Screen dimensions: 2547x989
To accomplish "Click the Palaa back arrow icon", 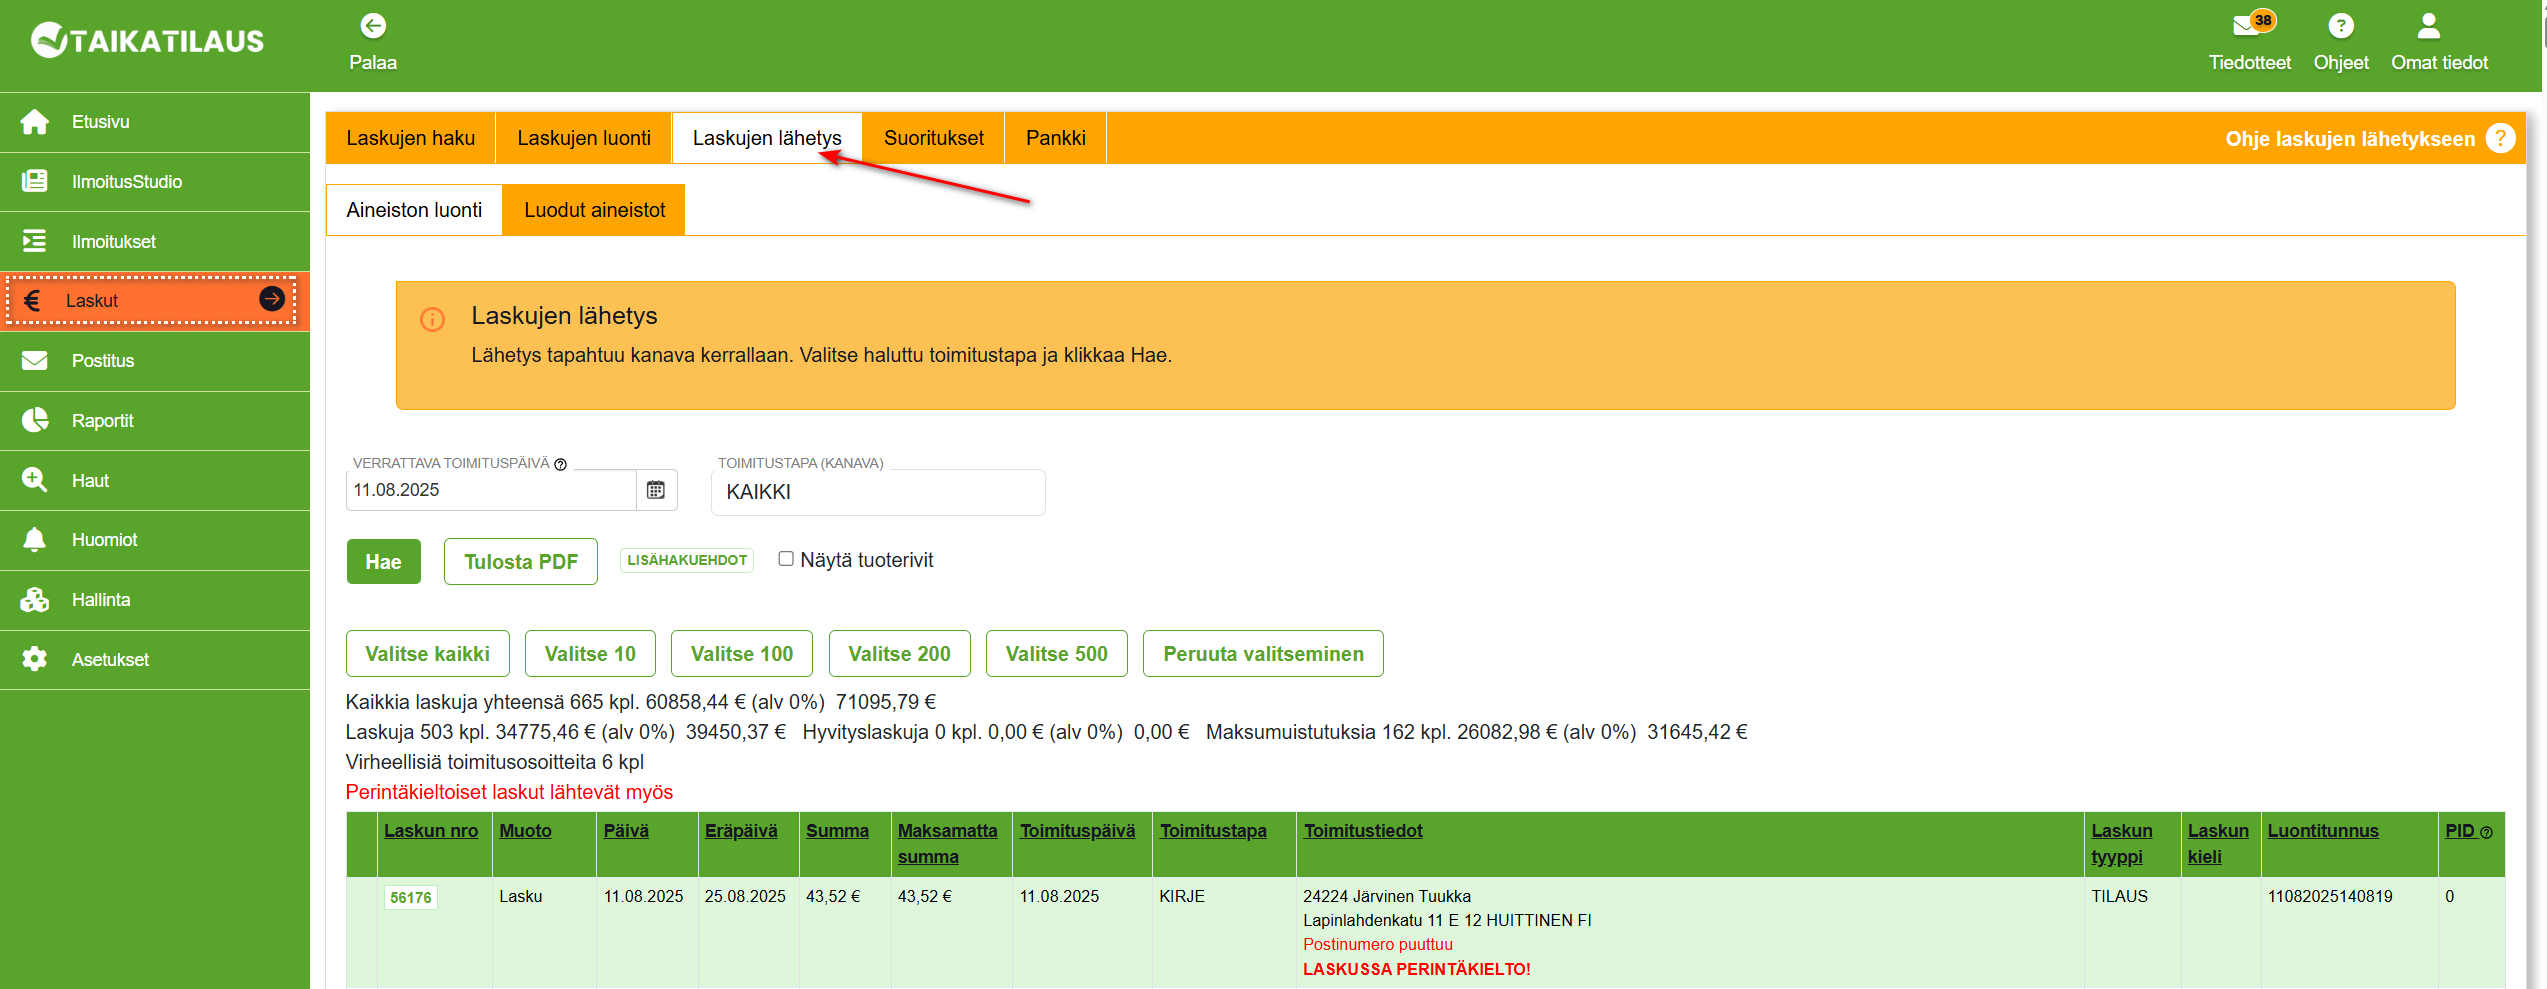I will click(373, 26).
